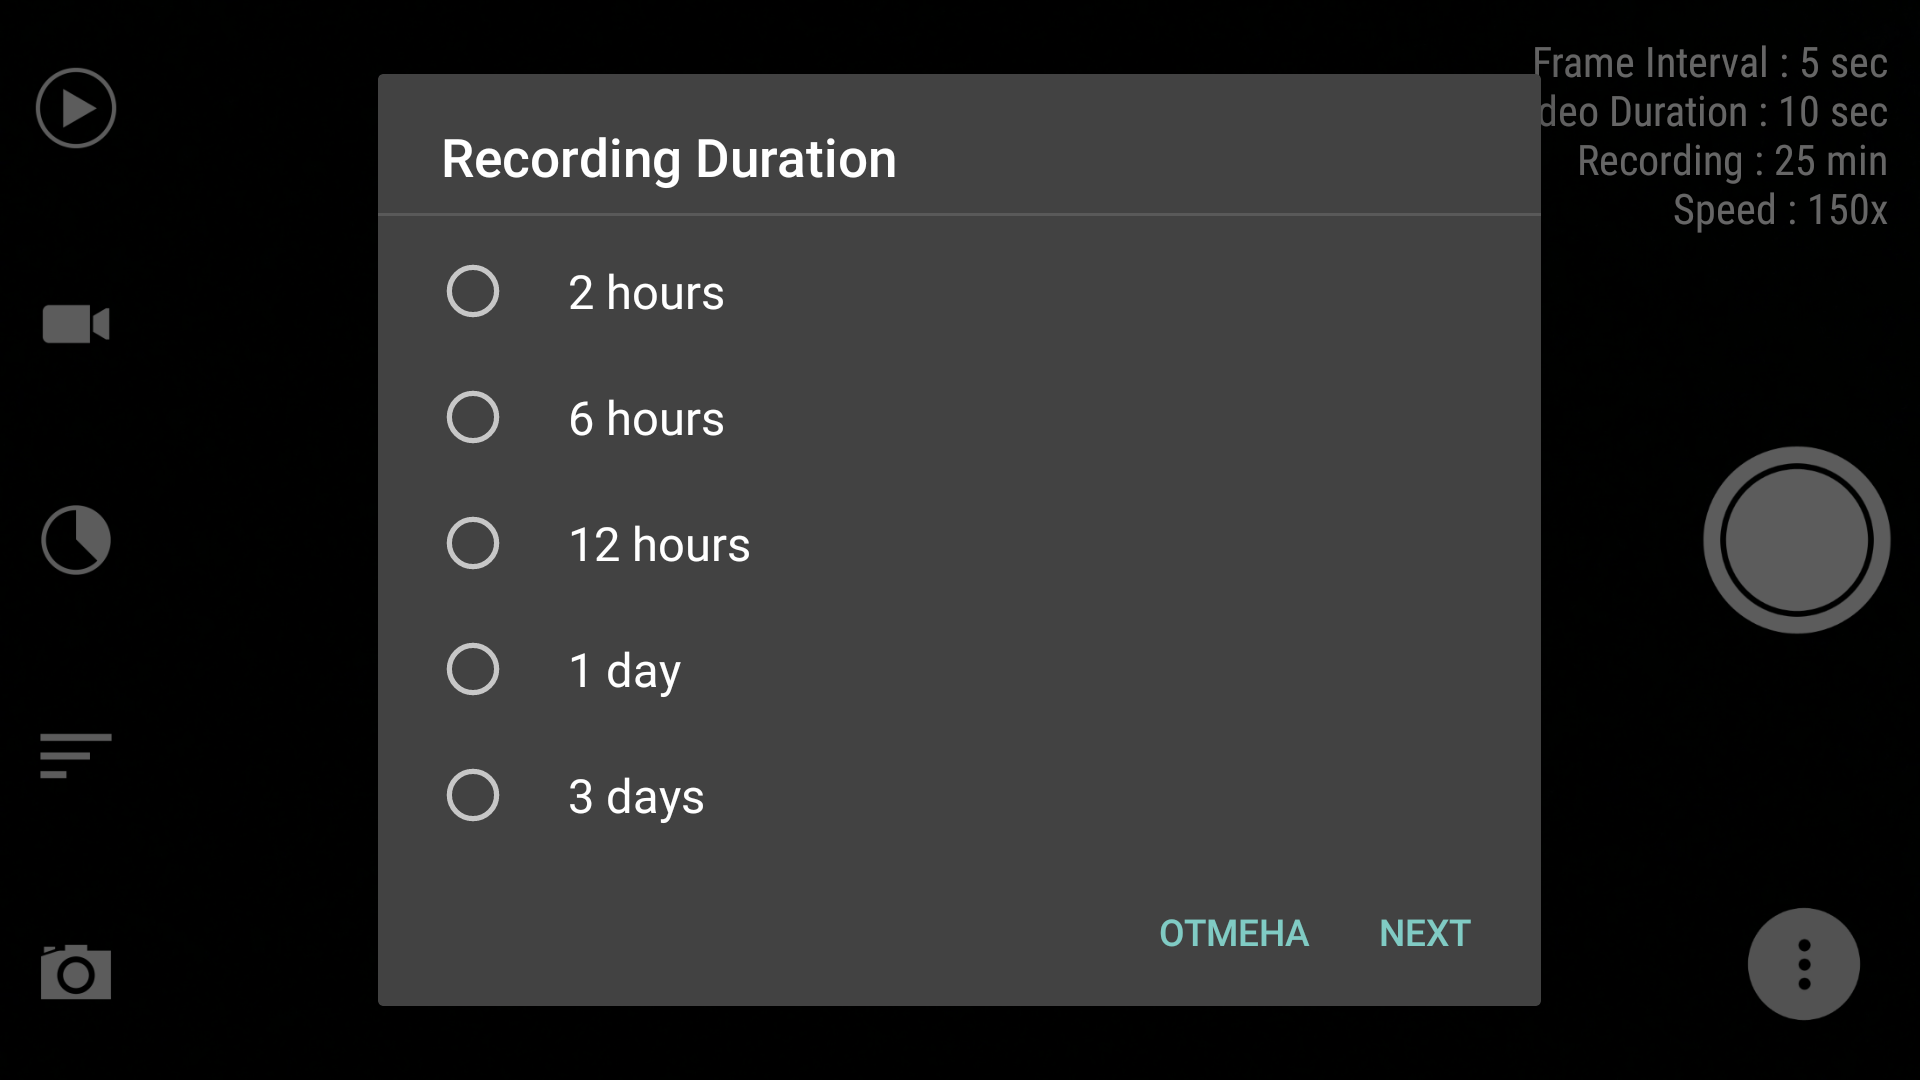Screen dimensions: 1920x1080
Task: Tap the video camera icon
Action: [76, 324]
